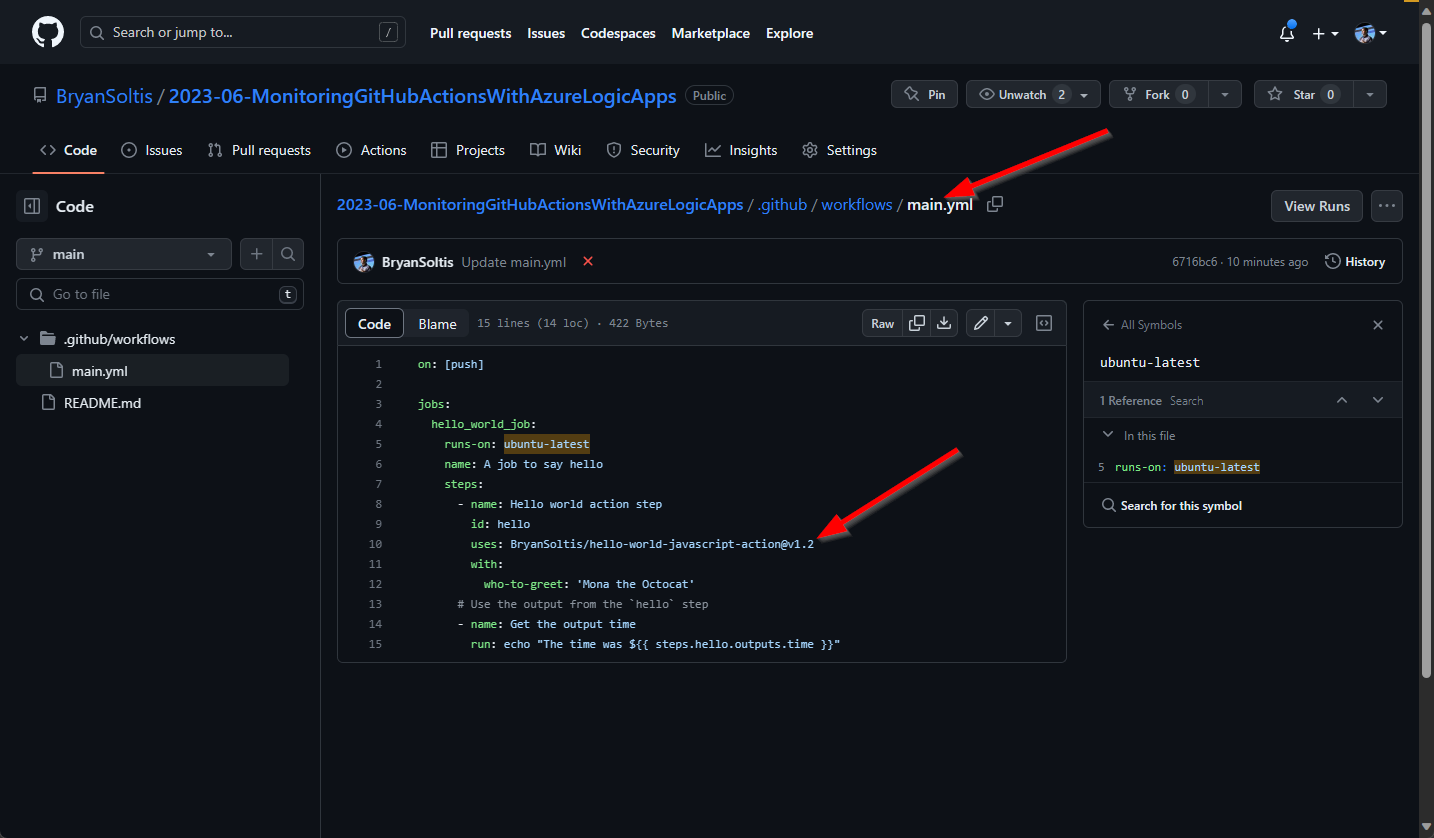Close the symbols panel
The image size is (1434, 838).
[1378, 325]
